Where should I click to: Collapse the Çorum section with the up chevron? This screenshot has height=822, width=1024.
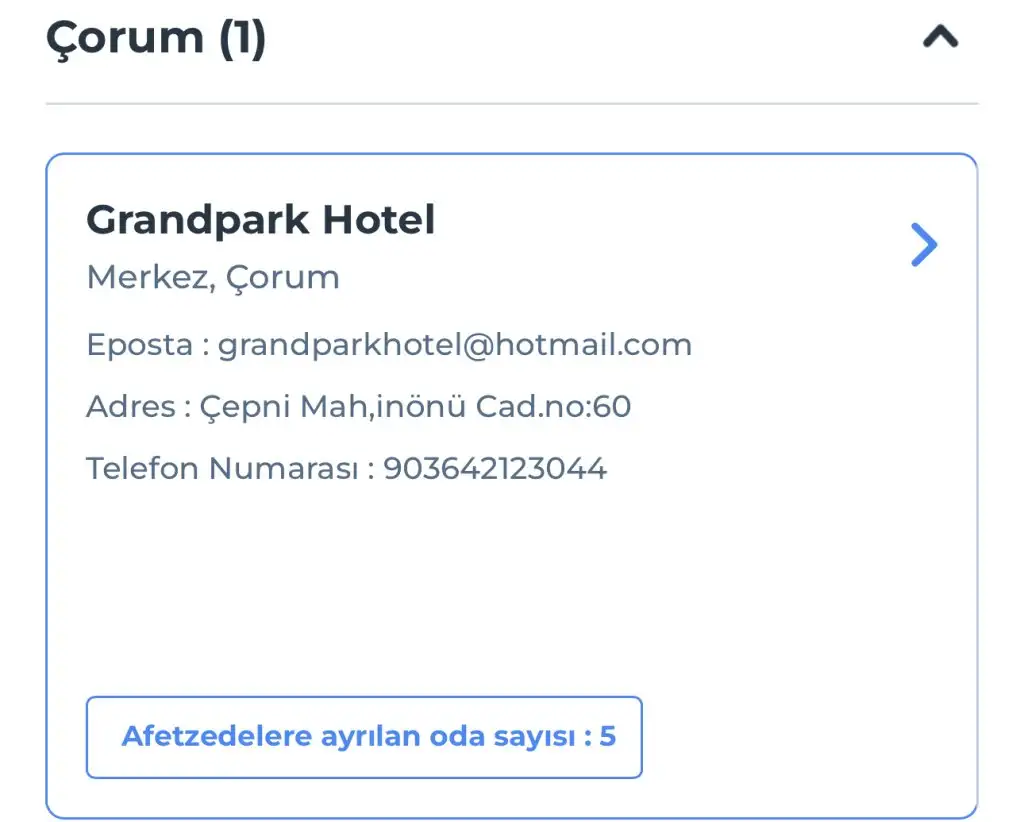pos(940,38)
